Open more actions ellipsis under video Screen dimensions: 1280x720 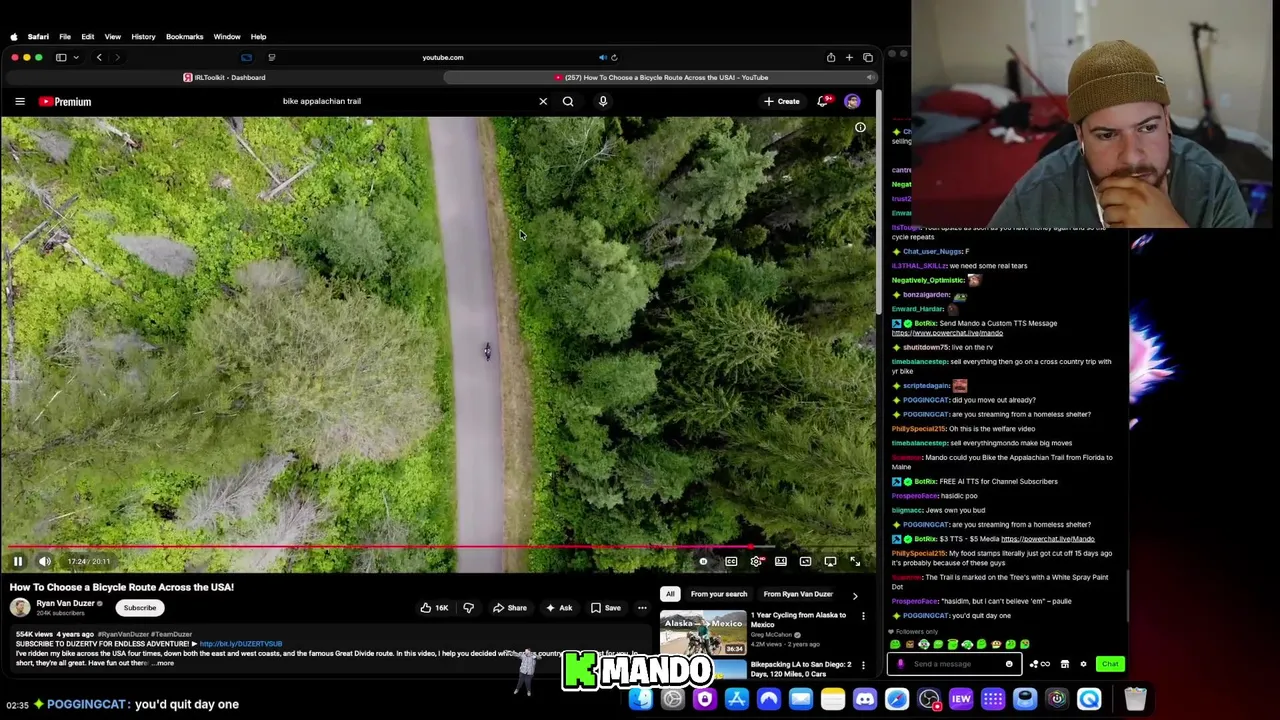tap(642, 608)
